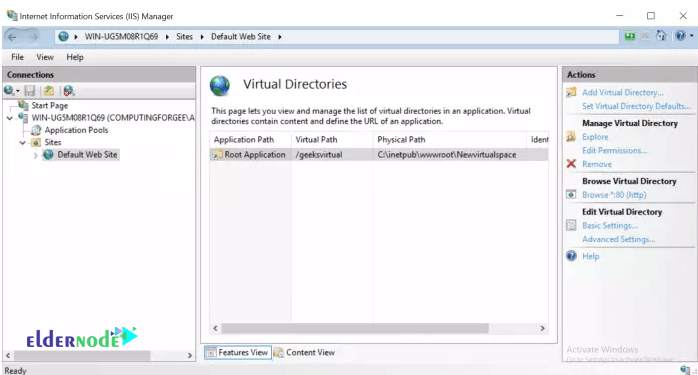Open the help icon in the top-right toolbar
This screenshot has width=698, height=375.
pos(680,36)
